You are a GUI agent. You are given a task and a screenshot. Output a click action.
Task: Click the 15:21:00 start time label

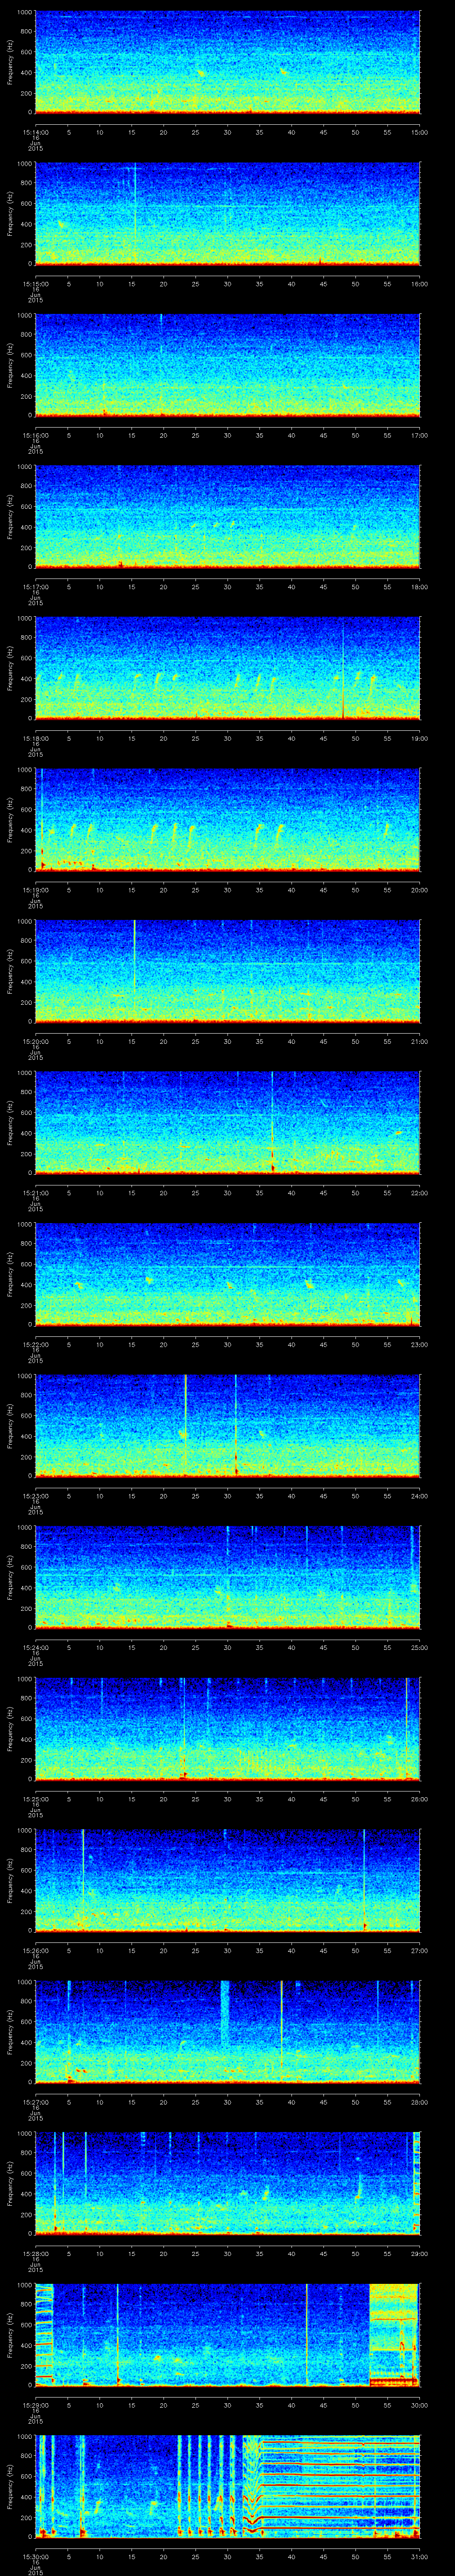tap(35, 1193)
